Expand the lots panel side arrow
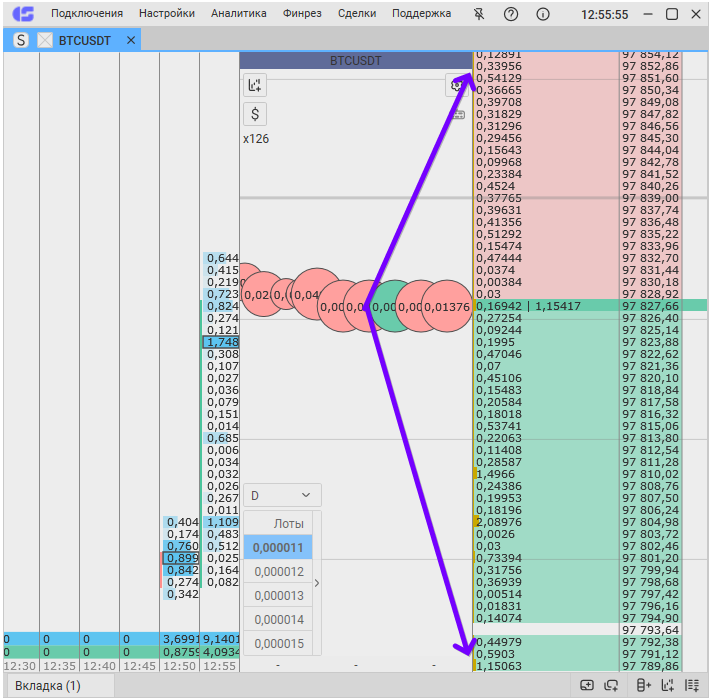Image resolution: width=712 pixels, height=698 pixels. (317, 583)
